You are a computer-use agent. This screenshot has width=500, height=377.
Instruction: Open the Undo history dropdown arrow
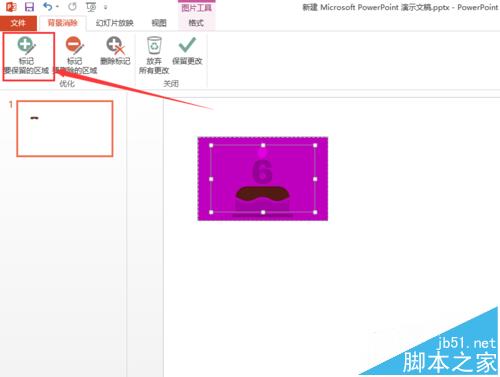[x=58, y=7]
